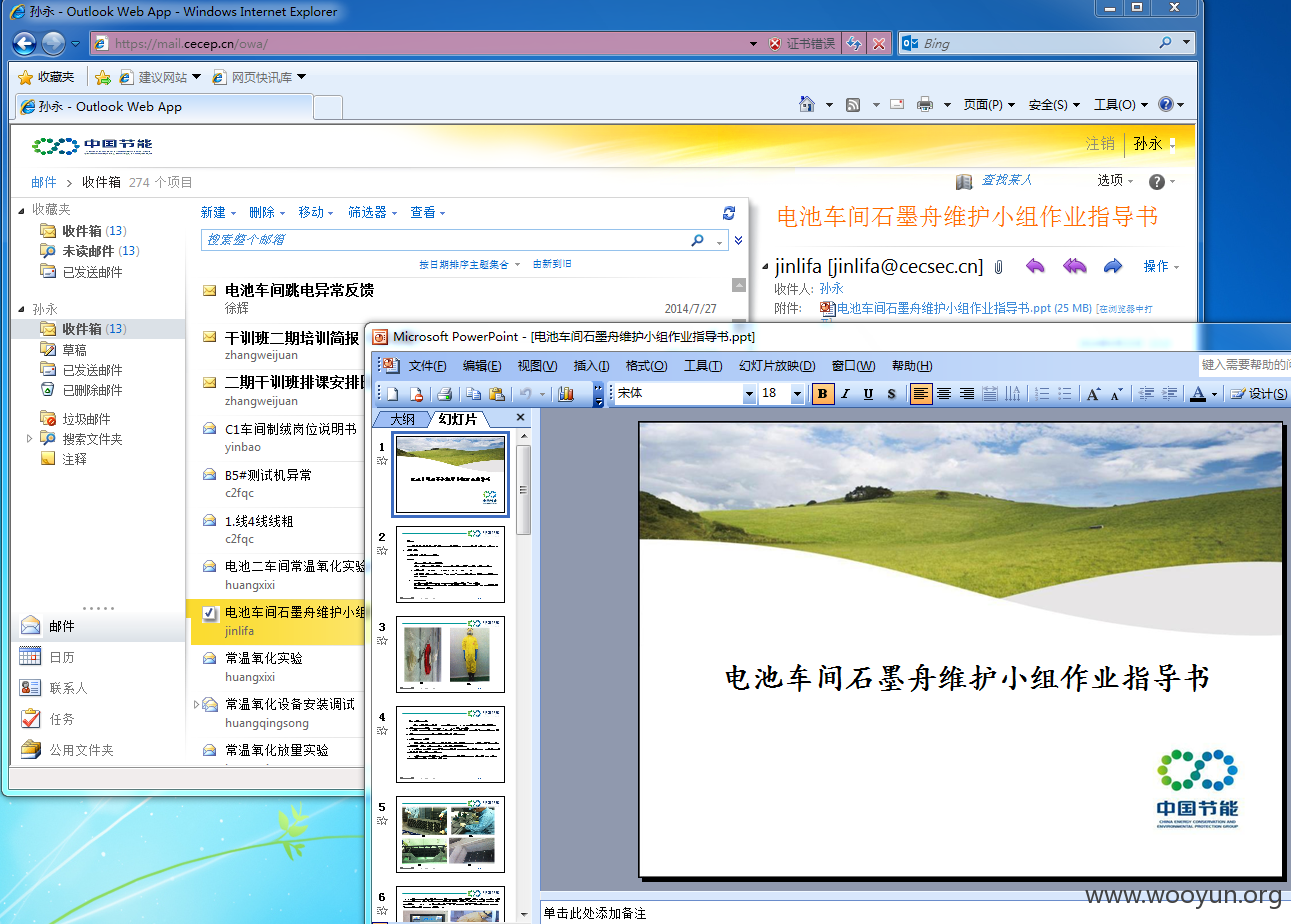
Task: Select the 垃圾邮件 folder in Outlook
Action: tap(86, 419)
